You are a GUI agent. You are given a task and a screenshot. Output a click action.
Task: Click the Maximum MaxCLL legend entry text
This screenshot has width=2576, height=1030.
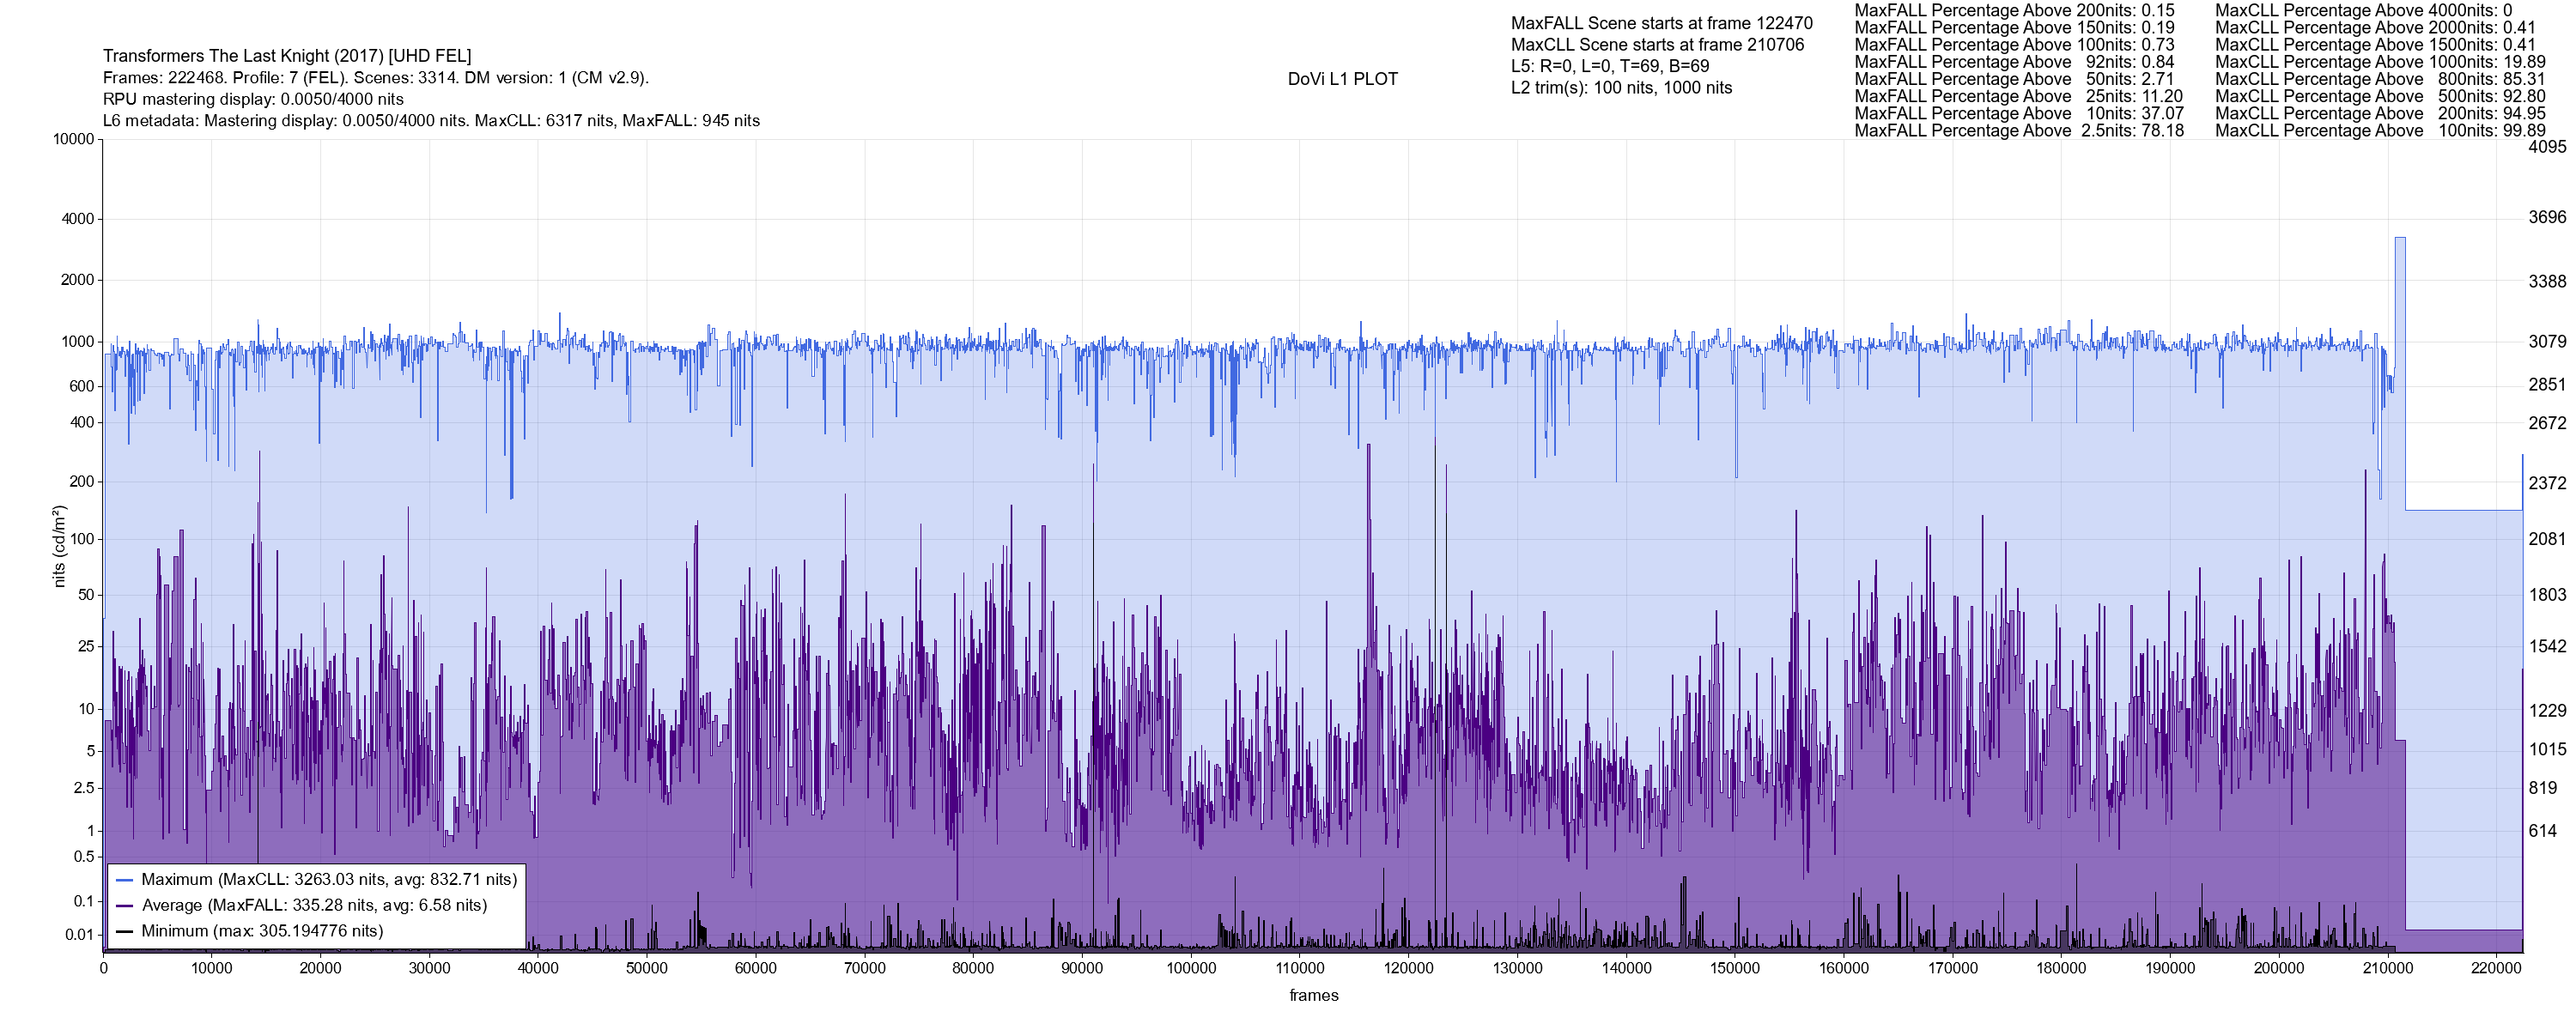click(329, 880)
